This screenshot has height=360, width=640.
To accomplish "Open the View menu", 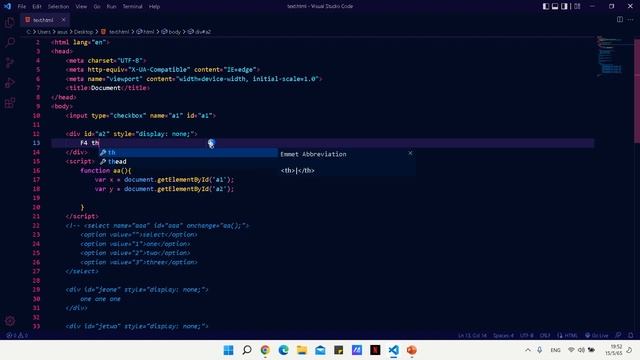I will click(x=81, y=6).
